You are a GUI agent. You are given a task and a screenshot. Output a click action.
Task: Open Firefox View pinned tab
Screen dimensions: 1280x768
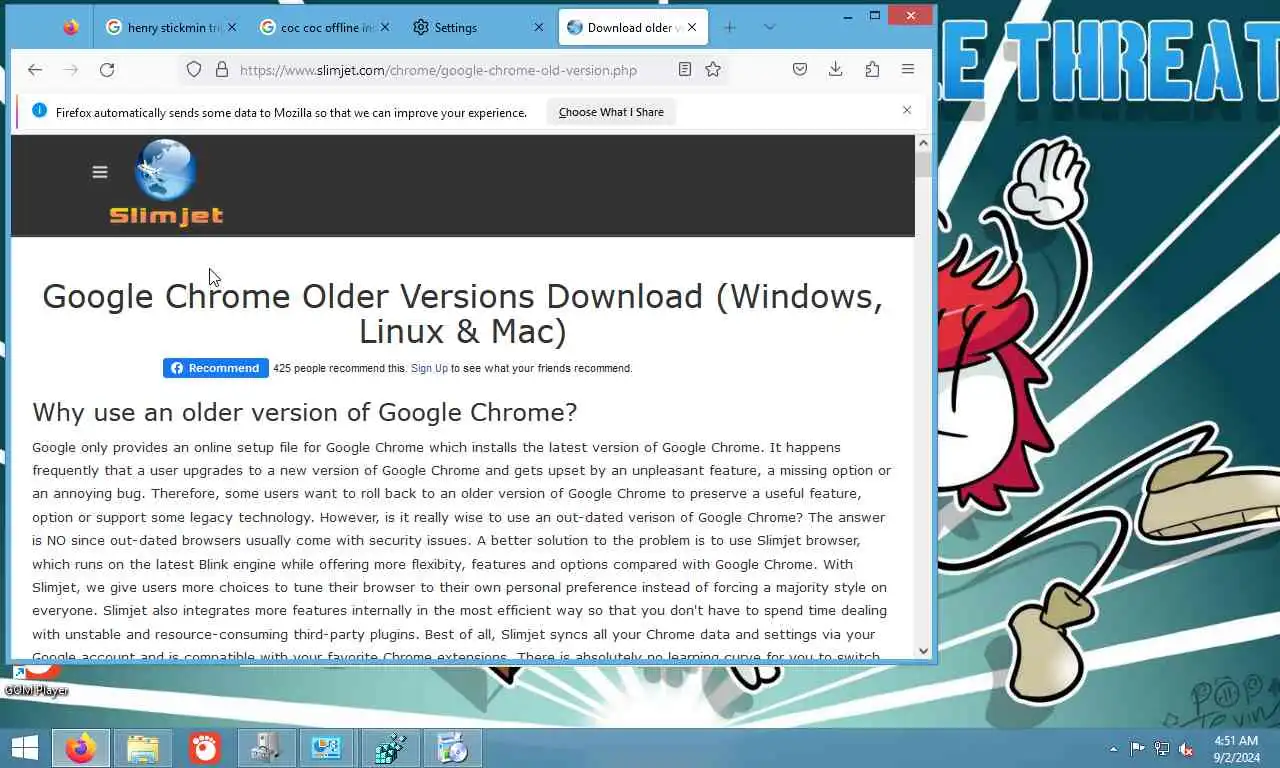coord(71,27)
